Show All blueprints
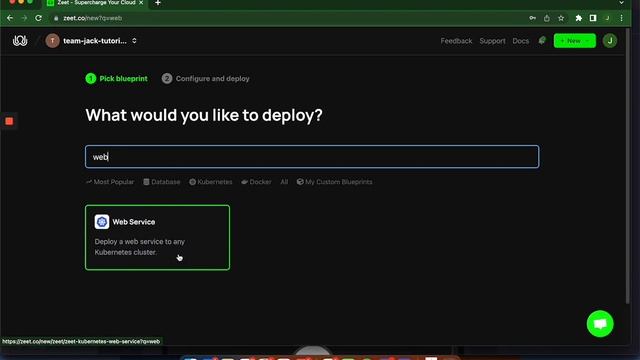This screenshot has height=360, width=640. coord(284,182)
